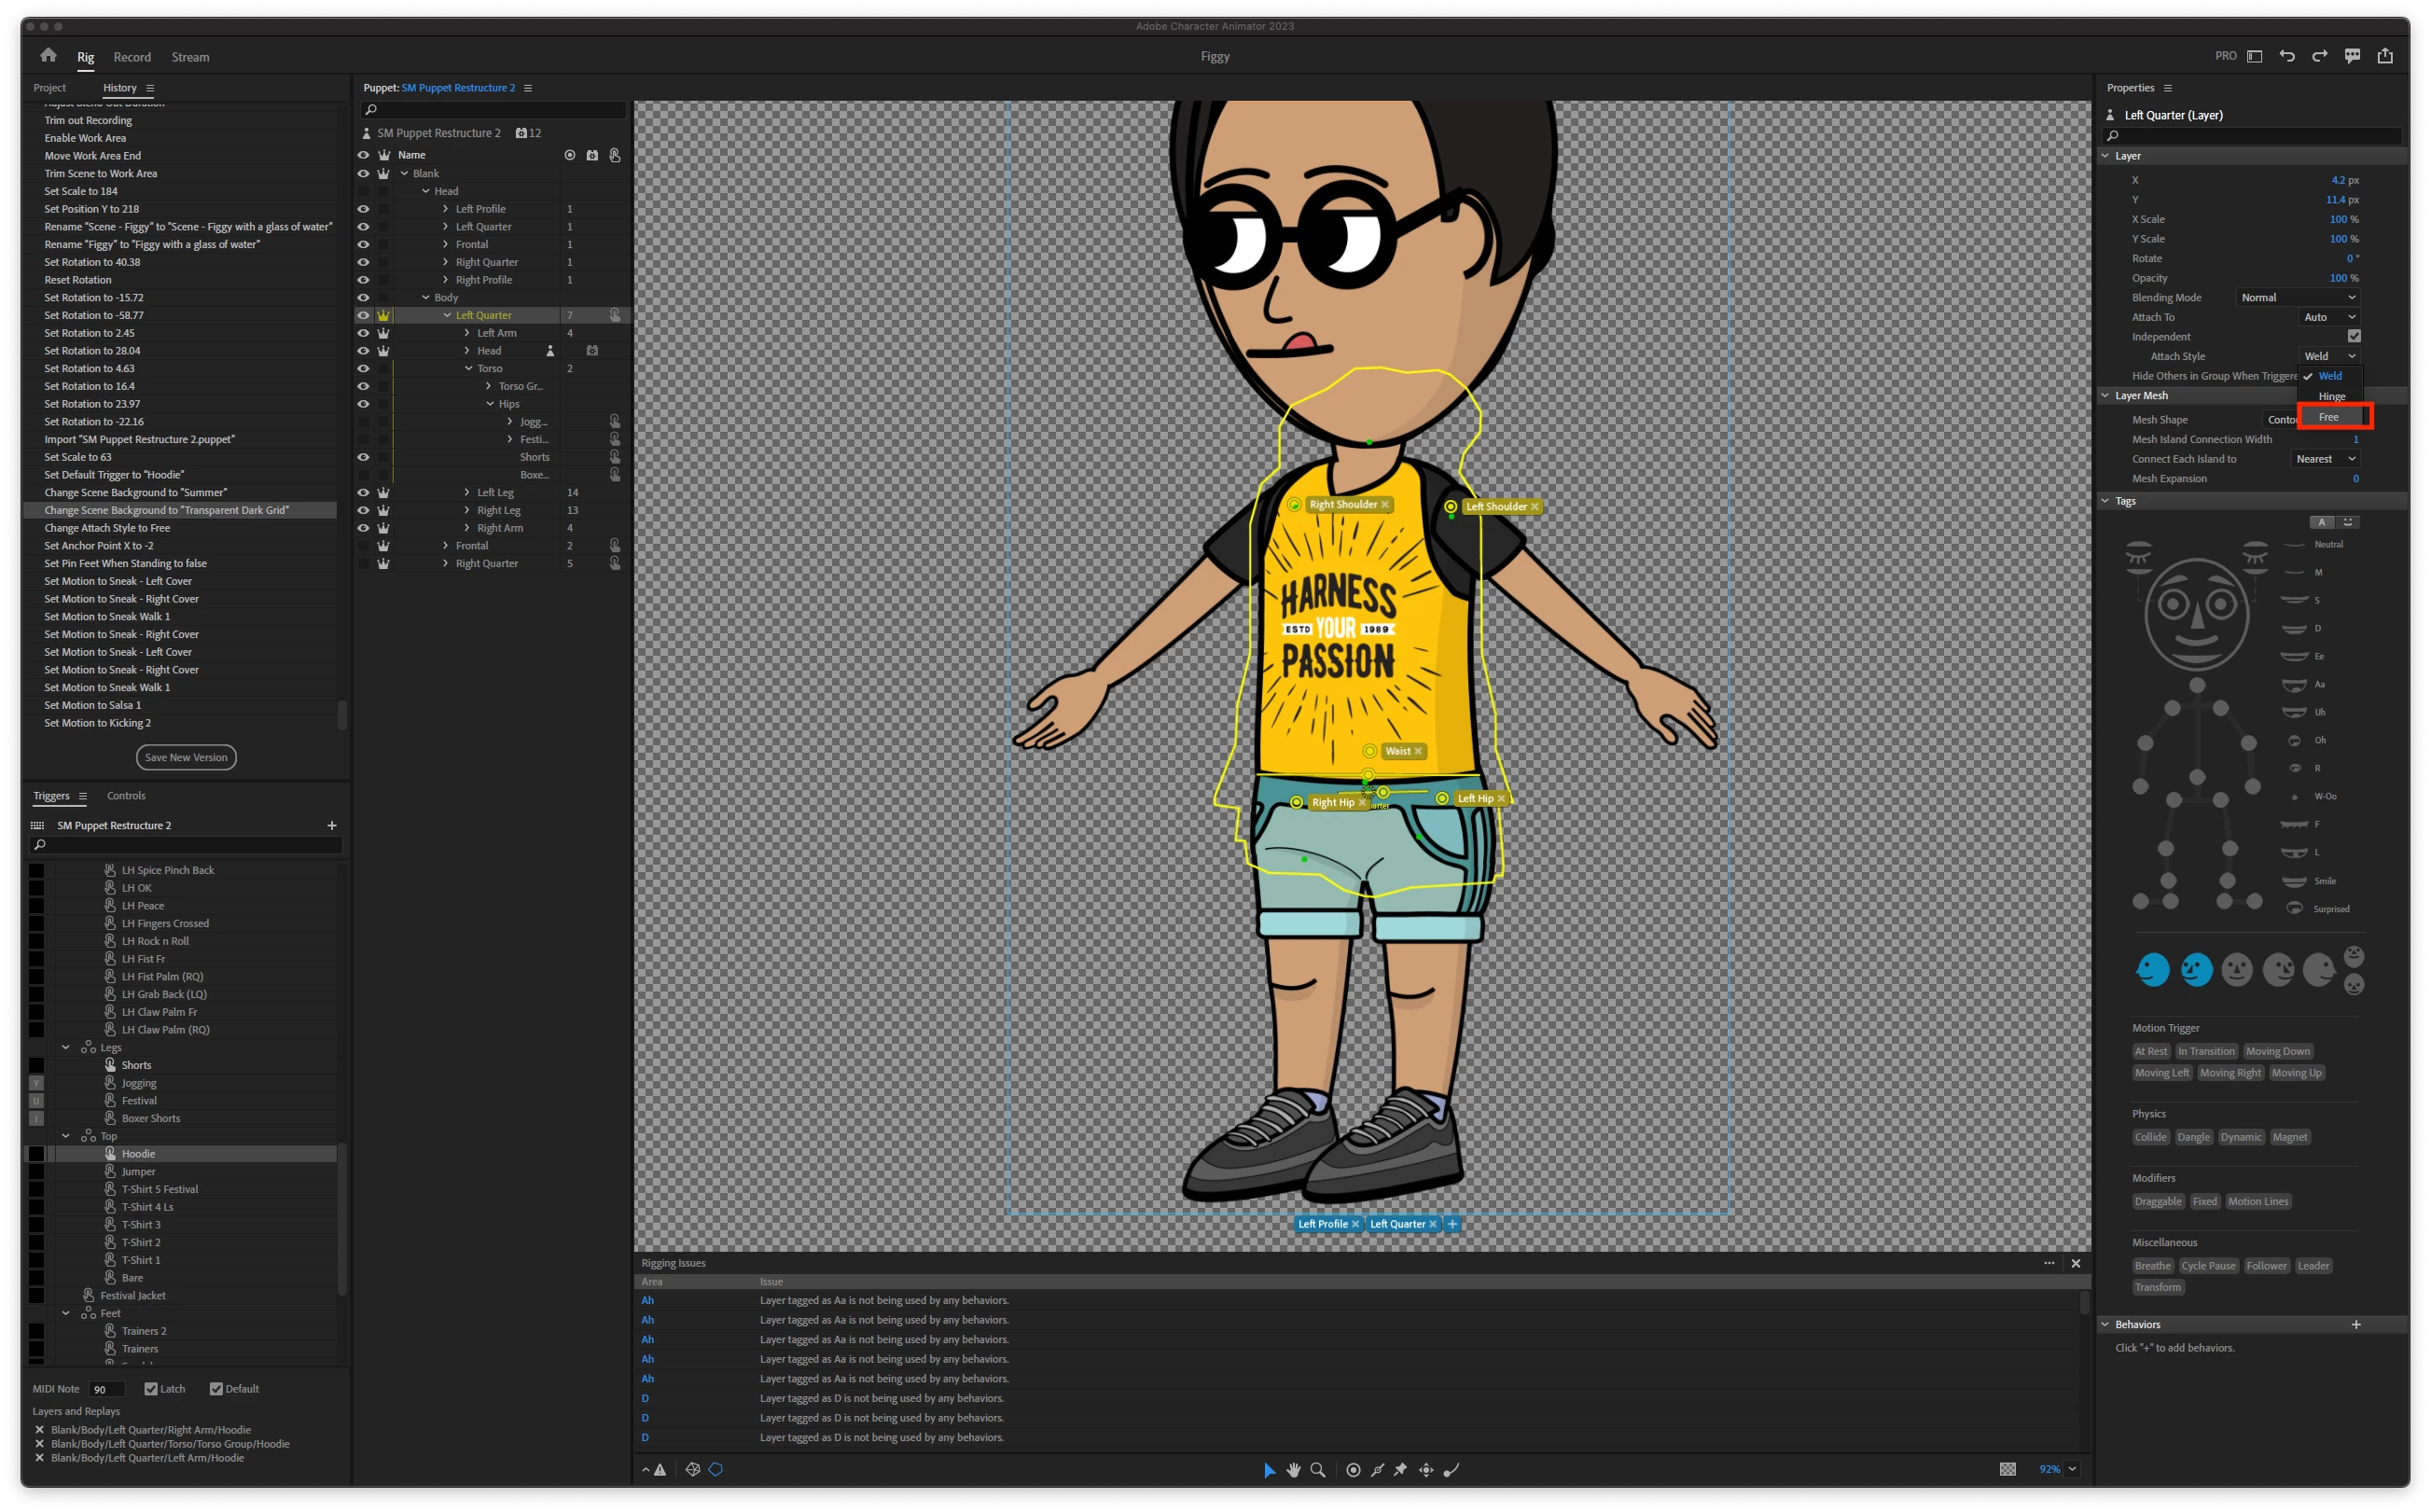This screenshot has height=1512, width=2431.
Task: Click the Home icon
Action: point(48,56)
